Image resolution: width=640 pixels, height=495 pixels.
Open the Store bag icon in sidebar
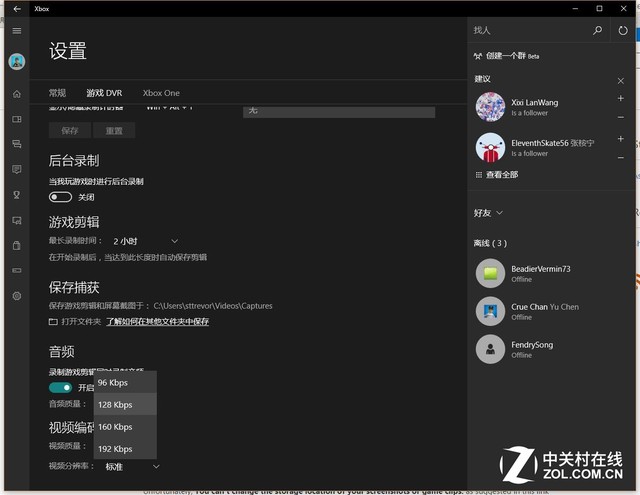tap(17, 246)
